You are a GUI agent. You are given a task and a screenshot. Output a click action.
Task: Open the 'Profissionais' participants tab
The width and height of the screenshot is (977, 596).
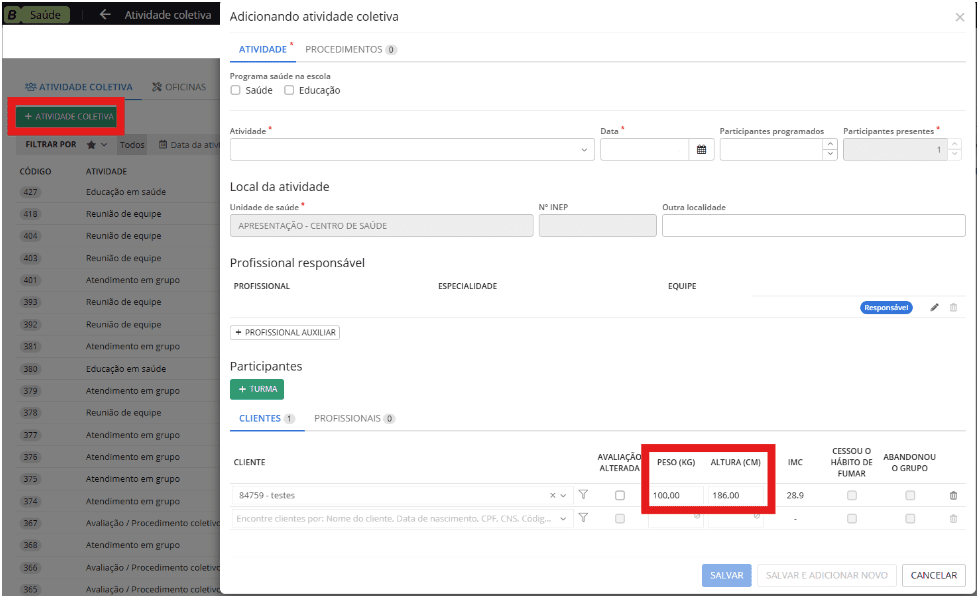click(354, 418)
